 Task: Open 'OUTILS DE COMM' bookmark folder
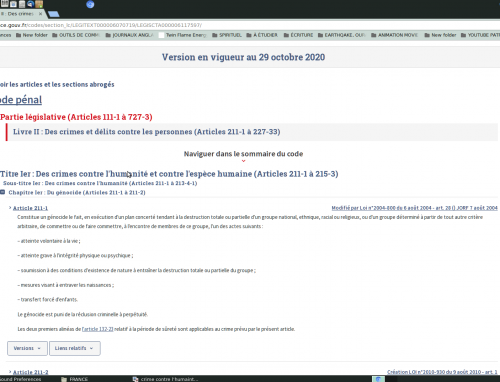[x=76, y=35]
